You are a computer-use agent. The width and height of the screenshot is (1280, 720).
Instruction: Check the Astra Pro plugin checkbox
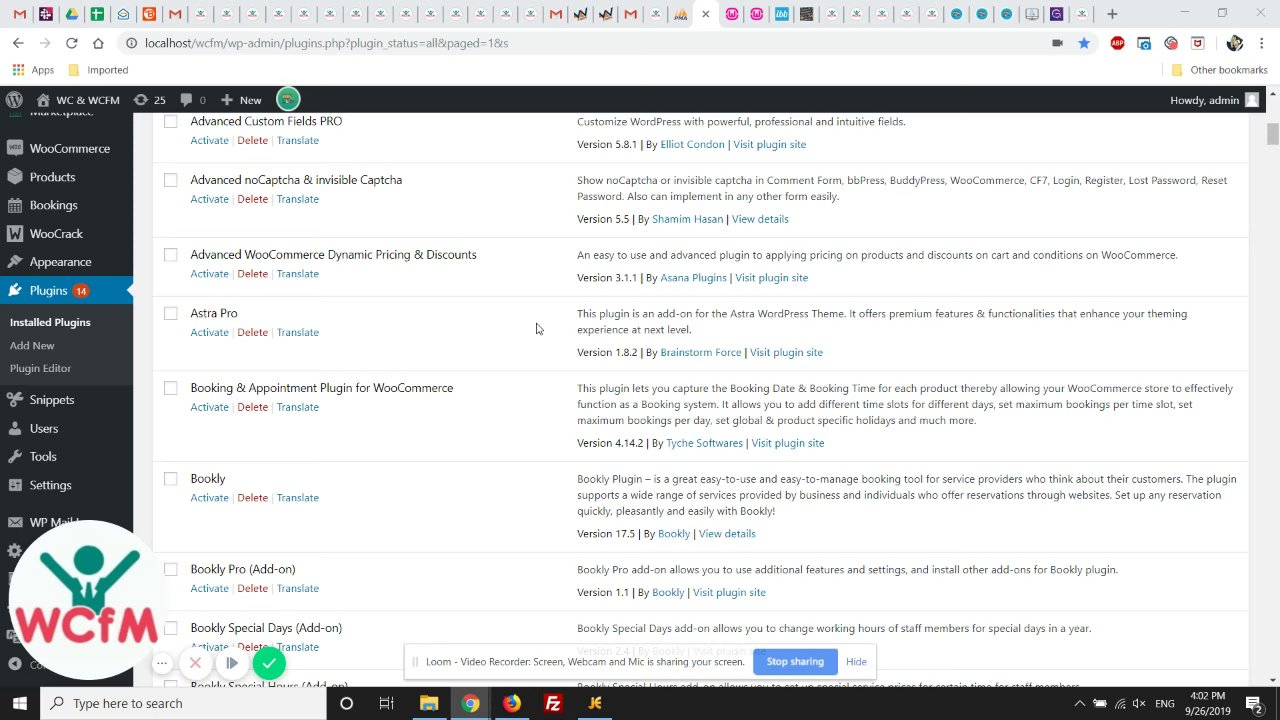click(170, 313)
